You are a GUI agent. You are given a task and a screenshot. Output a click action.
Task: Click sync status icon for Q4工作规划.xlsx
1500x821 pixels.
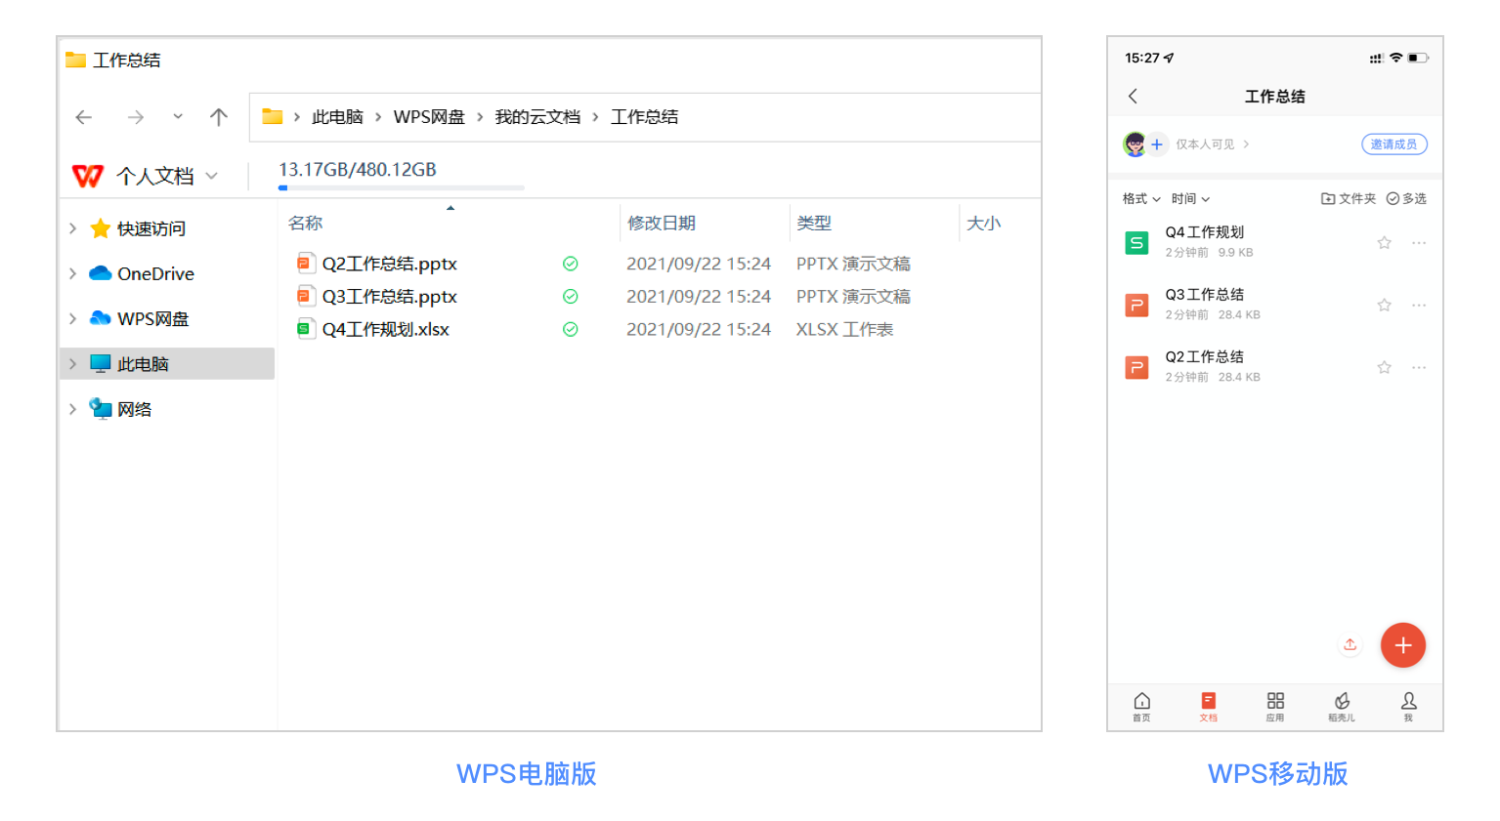click(x=570, y=330)
